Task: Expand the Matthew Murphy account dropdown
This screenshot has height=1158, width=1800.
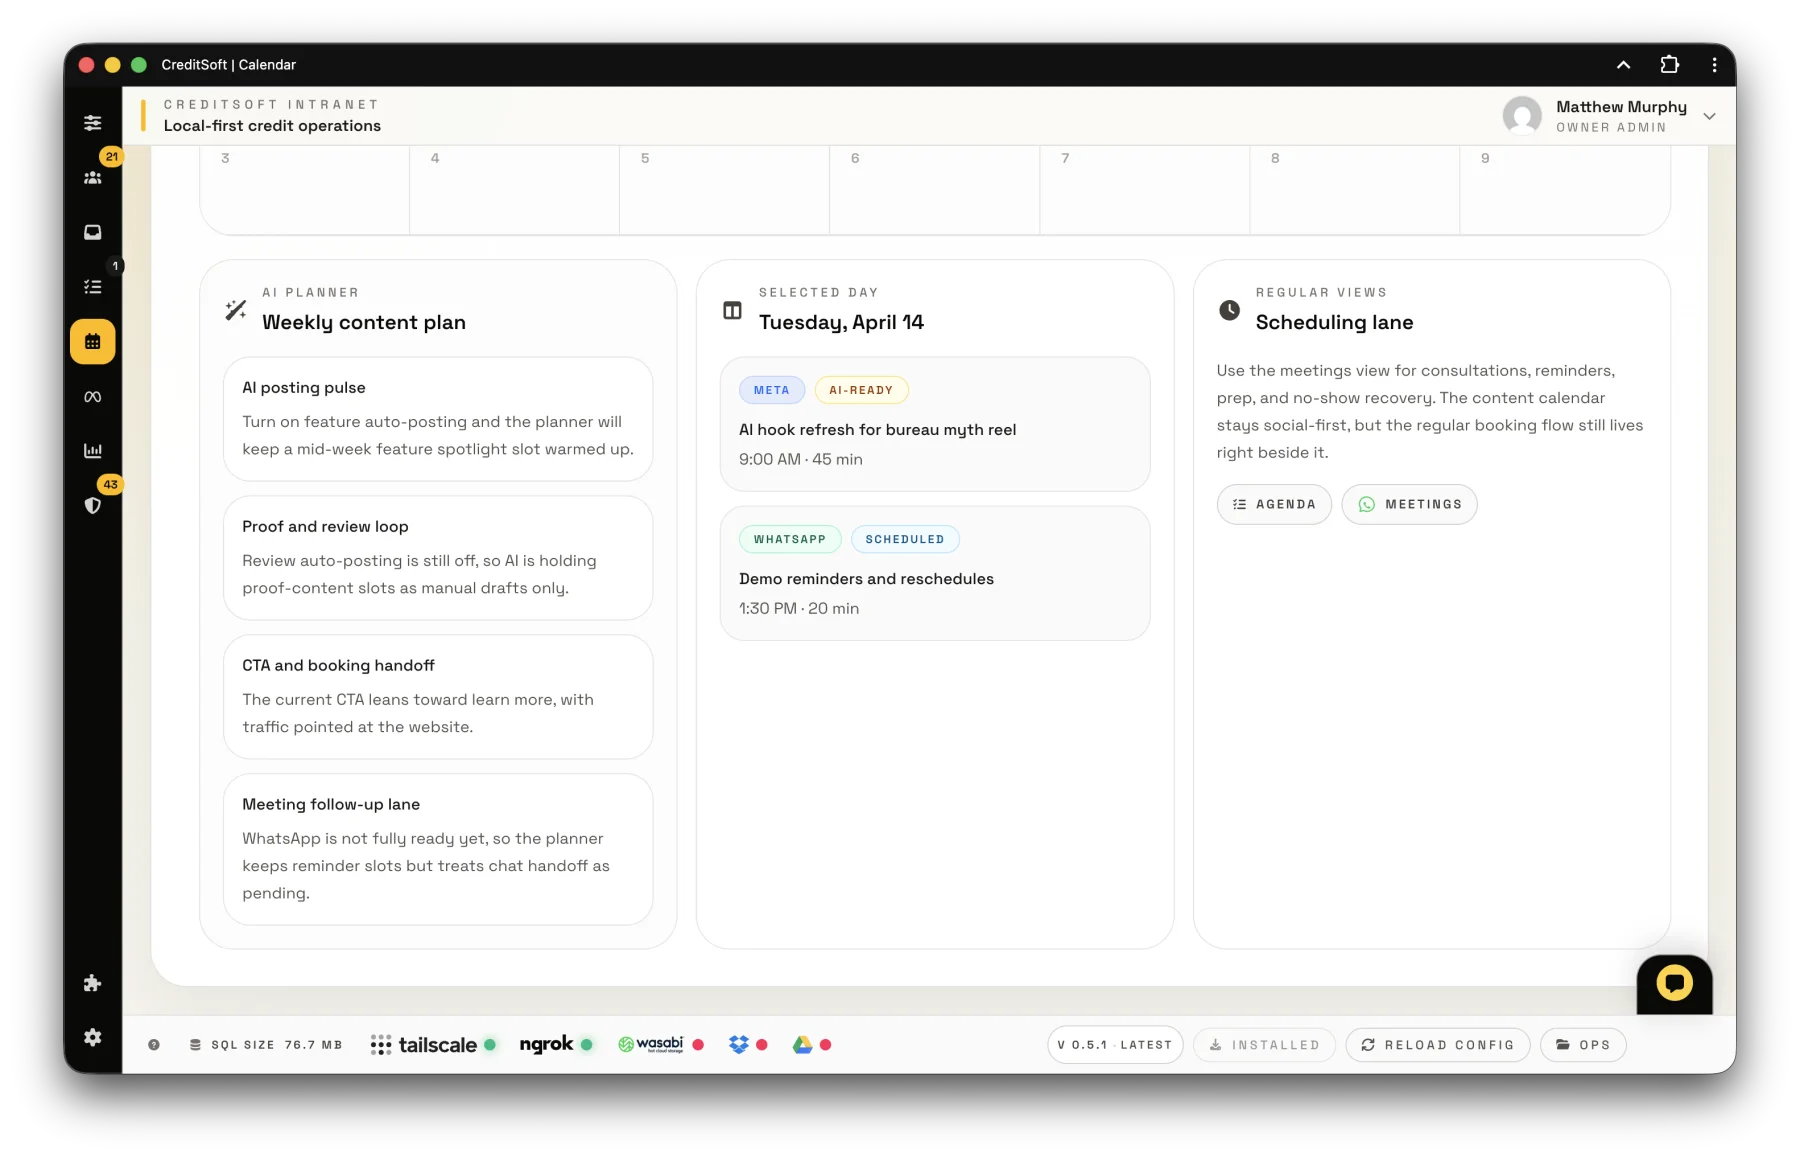Action: pos(1709,116)
